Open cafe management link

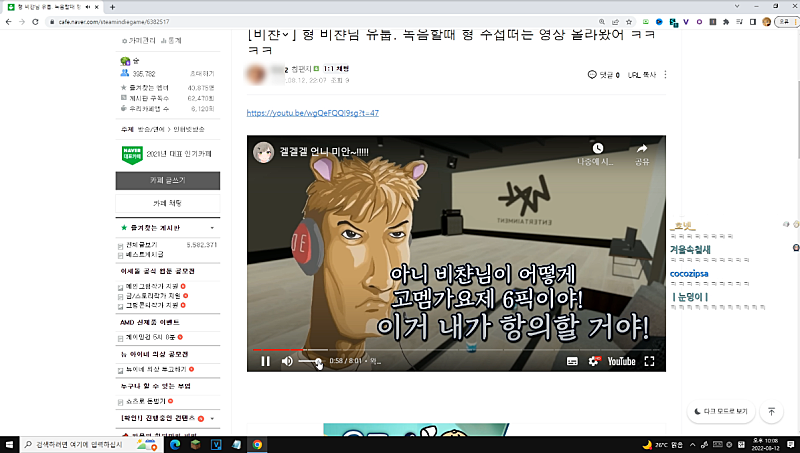pos(139,40)
